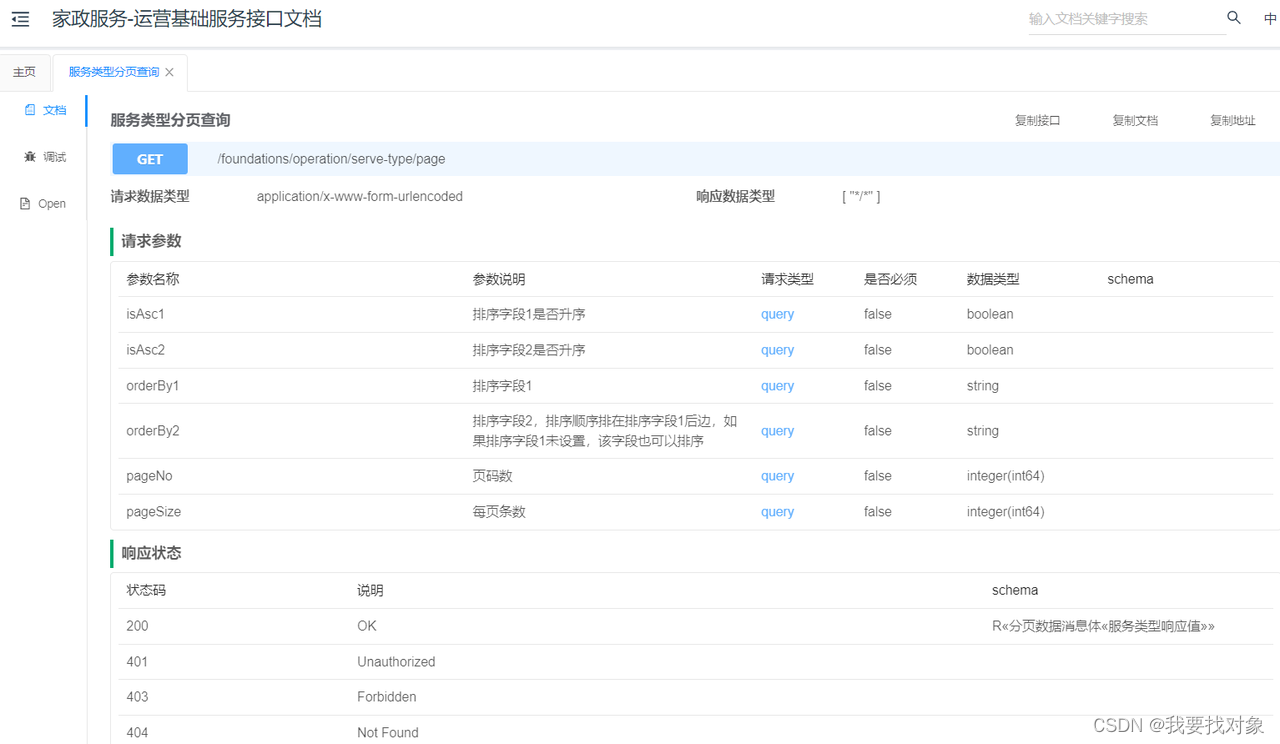Open the Open file icon in sidebar
Screen dimensions: 1280x744
point(26,204)
